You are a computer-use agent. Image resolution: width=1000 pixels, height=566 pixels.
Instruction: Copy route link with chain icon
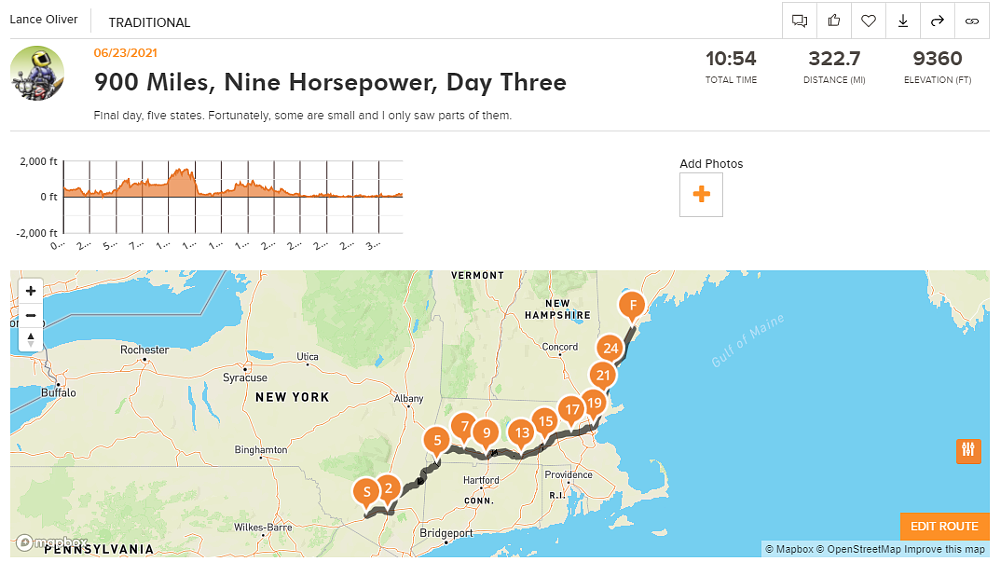pos(971,21)
